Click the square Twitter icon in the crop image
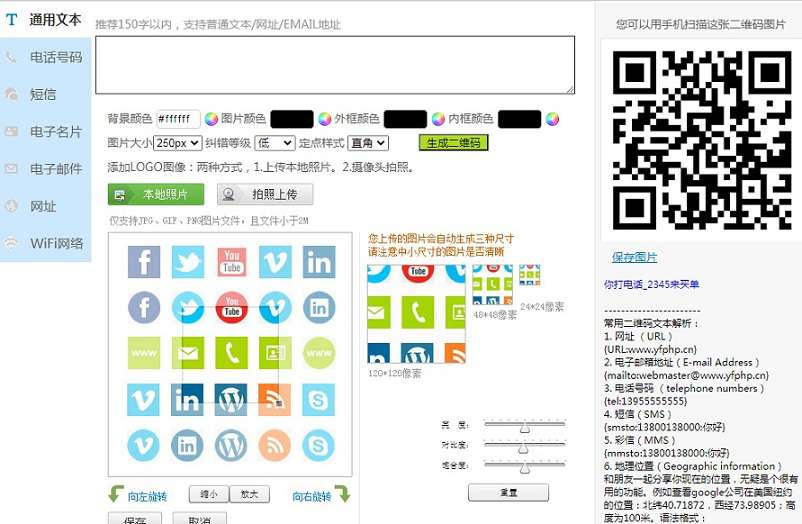Screen dimensions: 802x524 [188, 262]
